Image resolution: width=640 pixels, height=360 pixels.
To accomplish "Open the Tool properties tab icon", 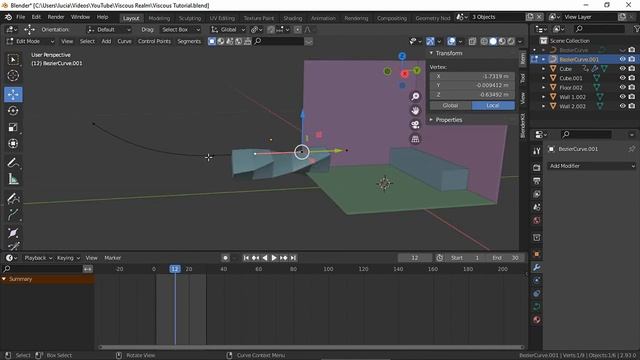I will pyautogui.click(x=536, y=151).
